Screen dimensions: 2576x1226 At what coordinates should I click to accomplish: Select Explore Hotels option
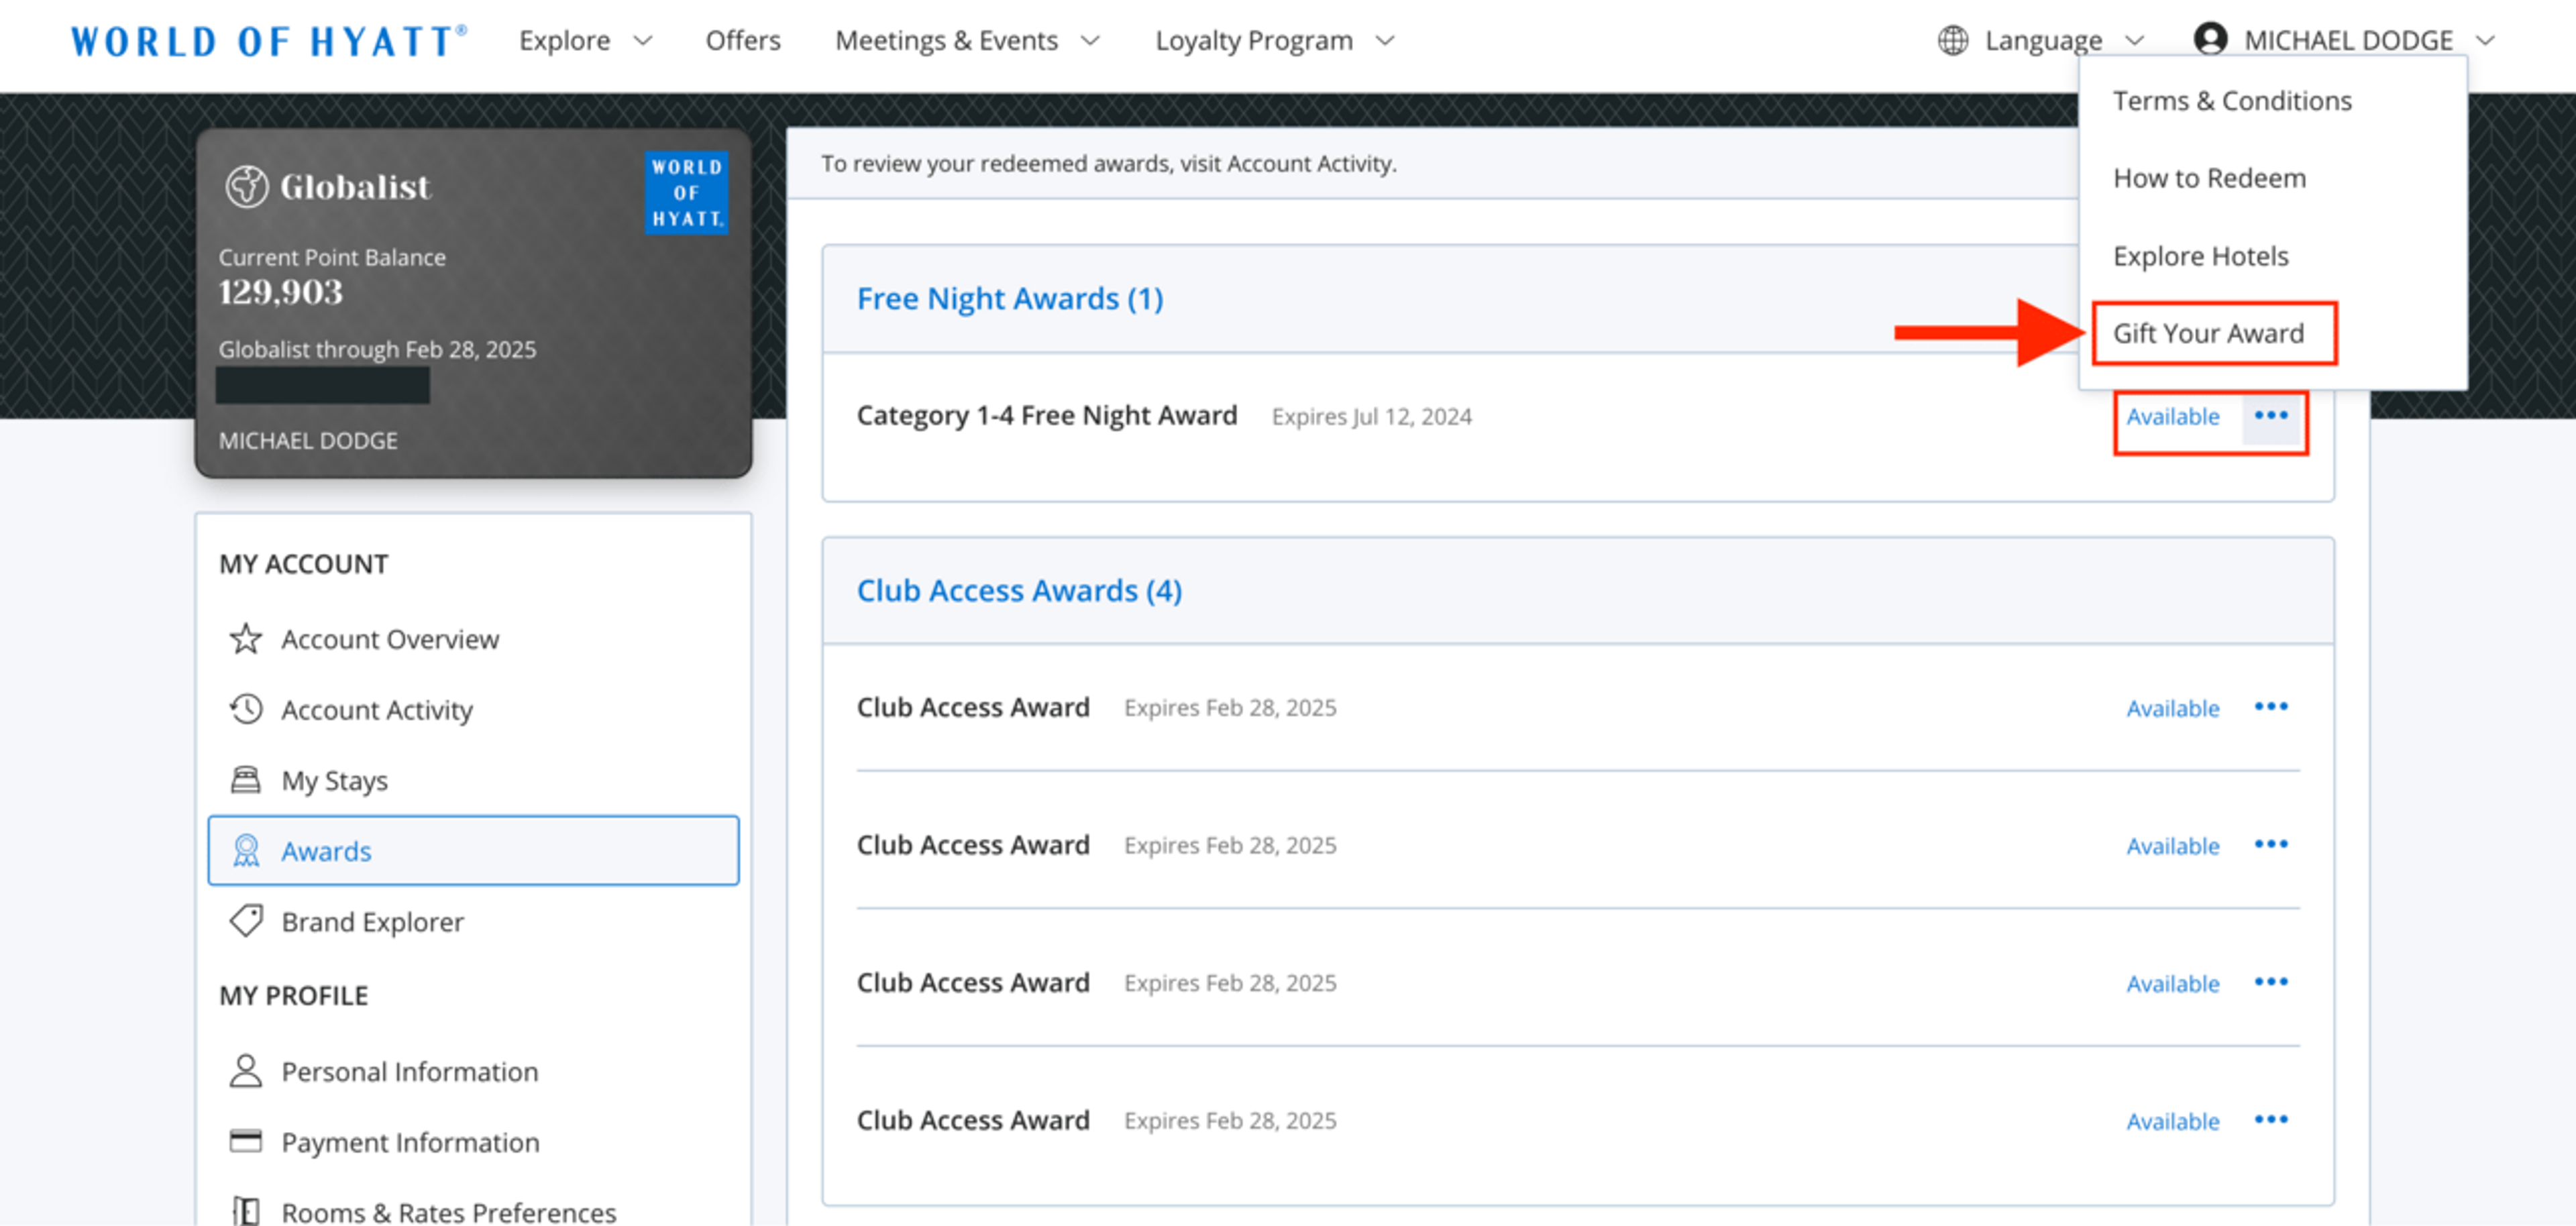click(2200, 256)
